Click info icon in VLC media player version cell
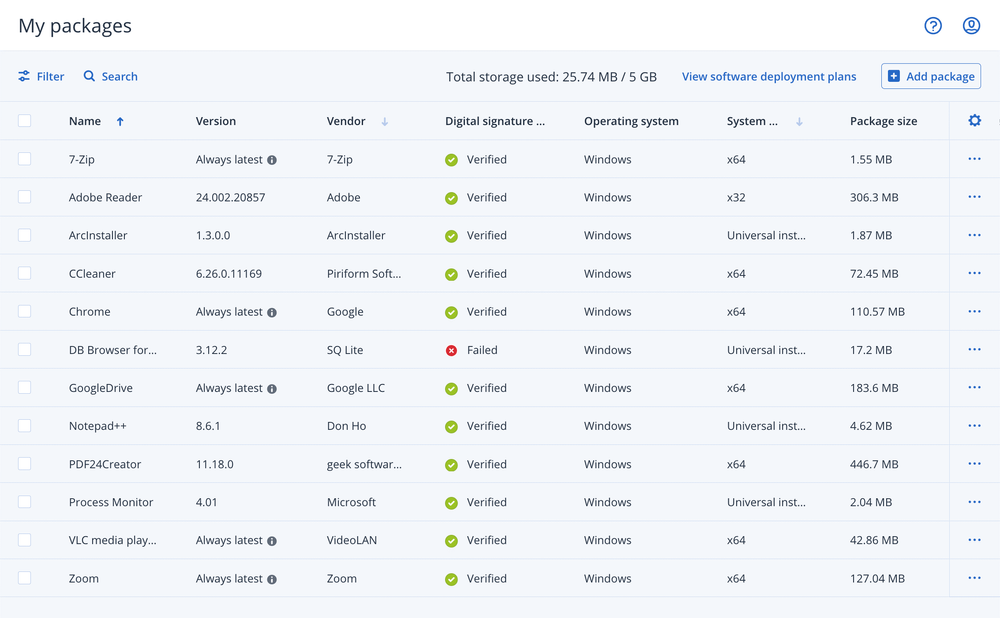This screenshot has width=1000, height=618. 272,541
